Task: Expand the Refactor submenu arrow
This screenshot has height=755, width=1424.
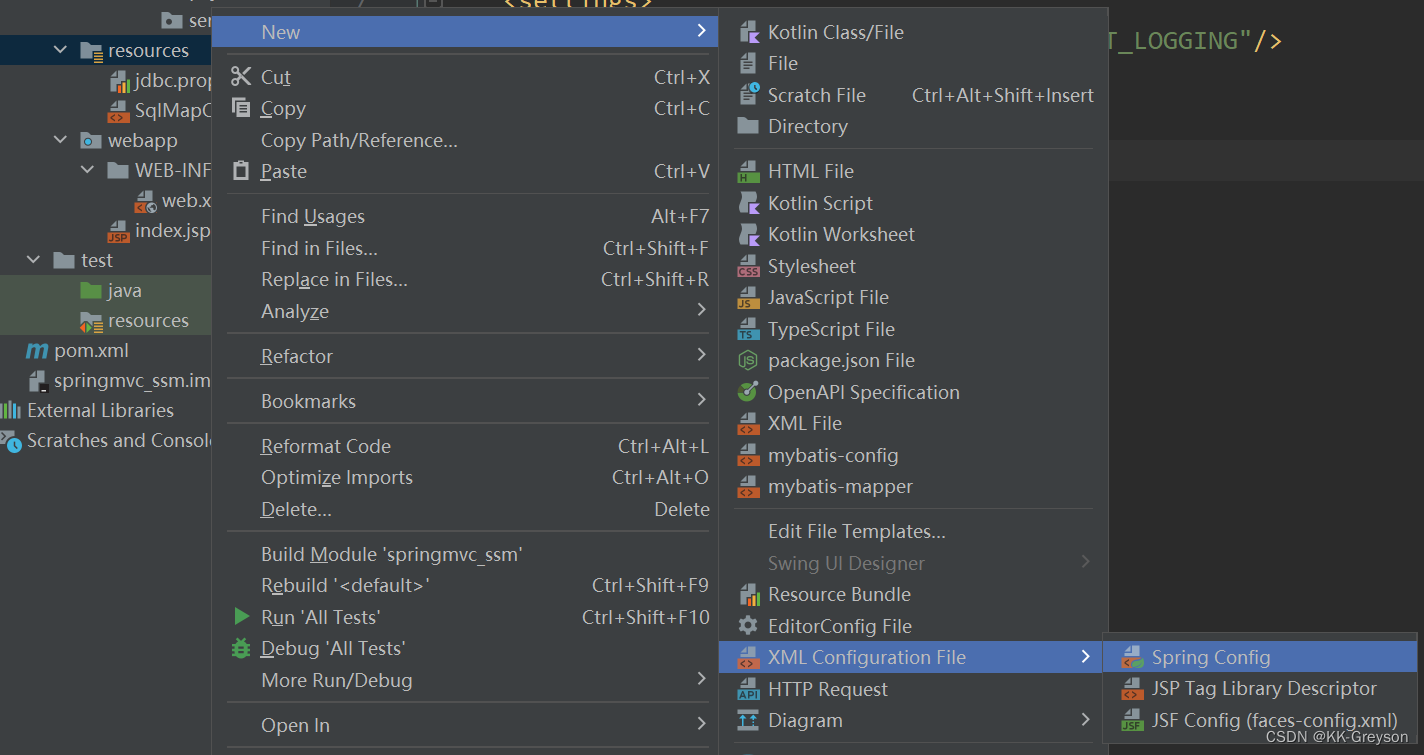Action: [702, 355]
